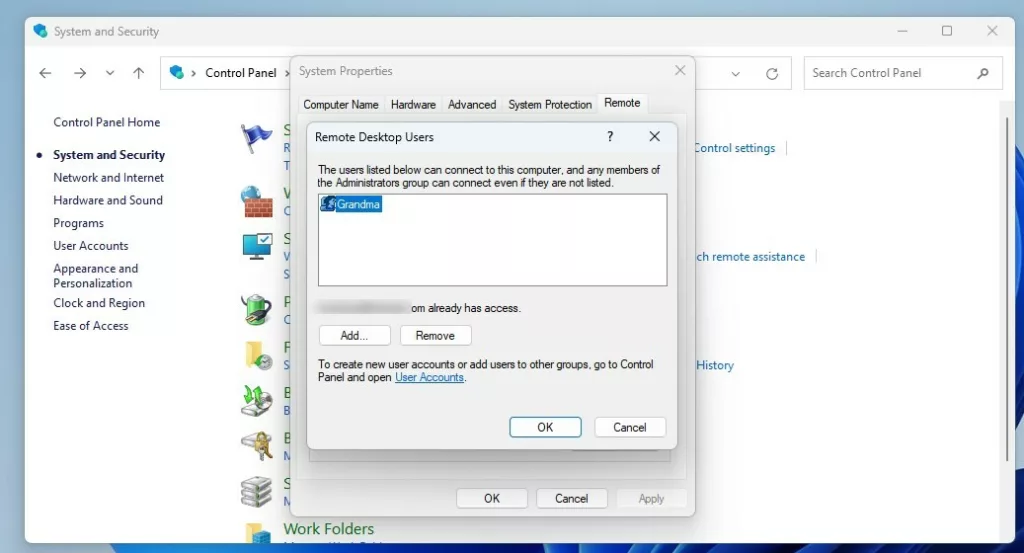This screenshot has width=1024, height=553.
Task: Confirm Remote Desktop Users with OK
Action: [545, 427]
